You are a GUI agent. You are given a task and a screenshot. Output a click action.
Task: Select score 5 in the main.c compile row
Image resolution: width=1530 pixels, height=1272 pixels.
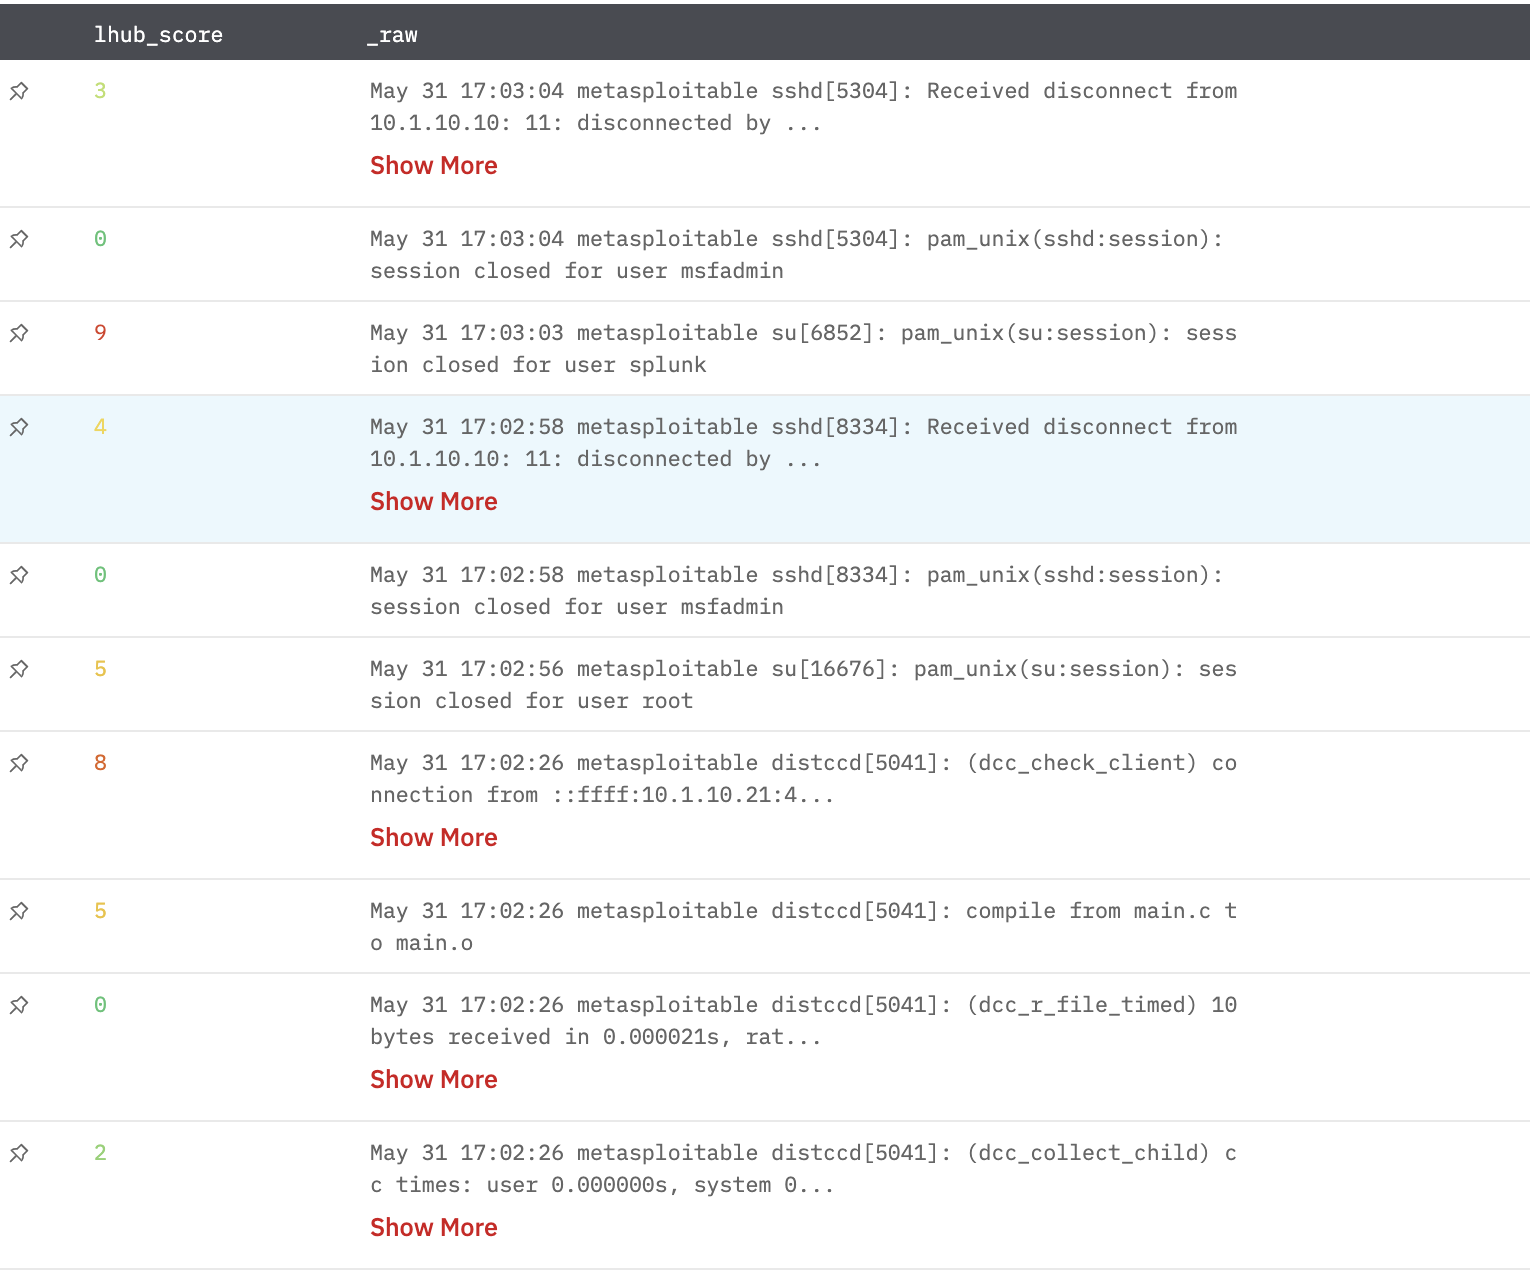pyautogui.click(x=100, y=911)
